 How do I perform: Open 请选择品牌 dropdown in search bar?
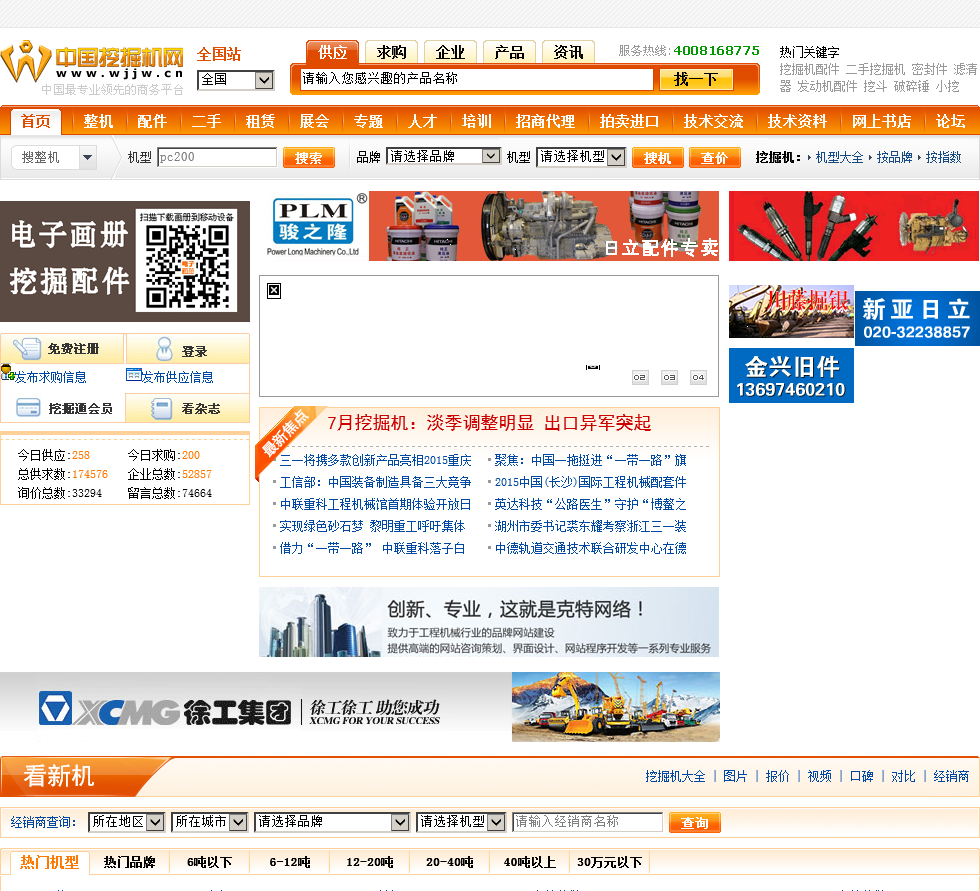pyautogui.click(x=442, y=156)
